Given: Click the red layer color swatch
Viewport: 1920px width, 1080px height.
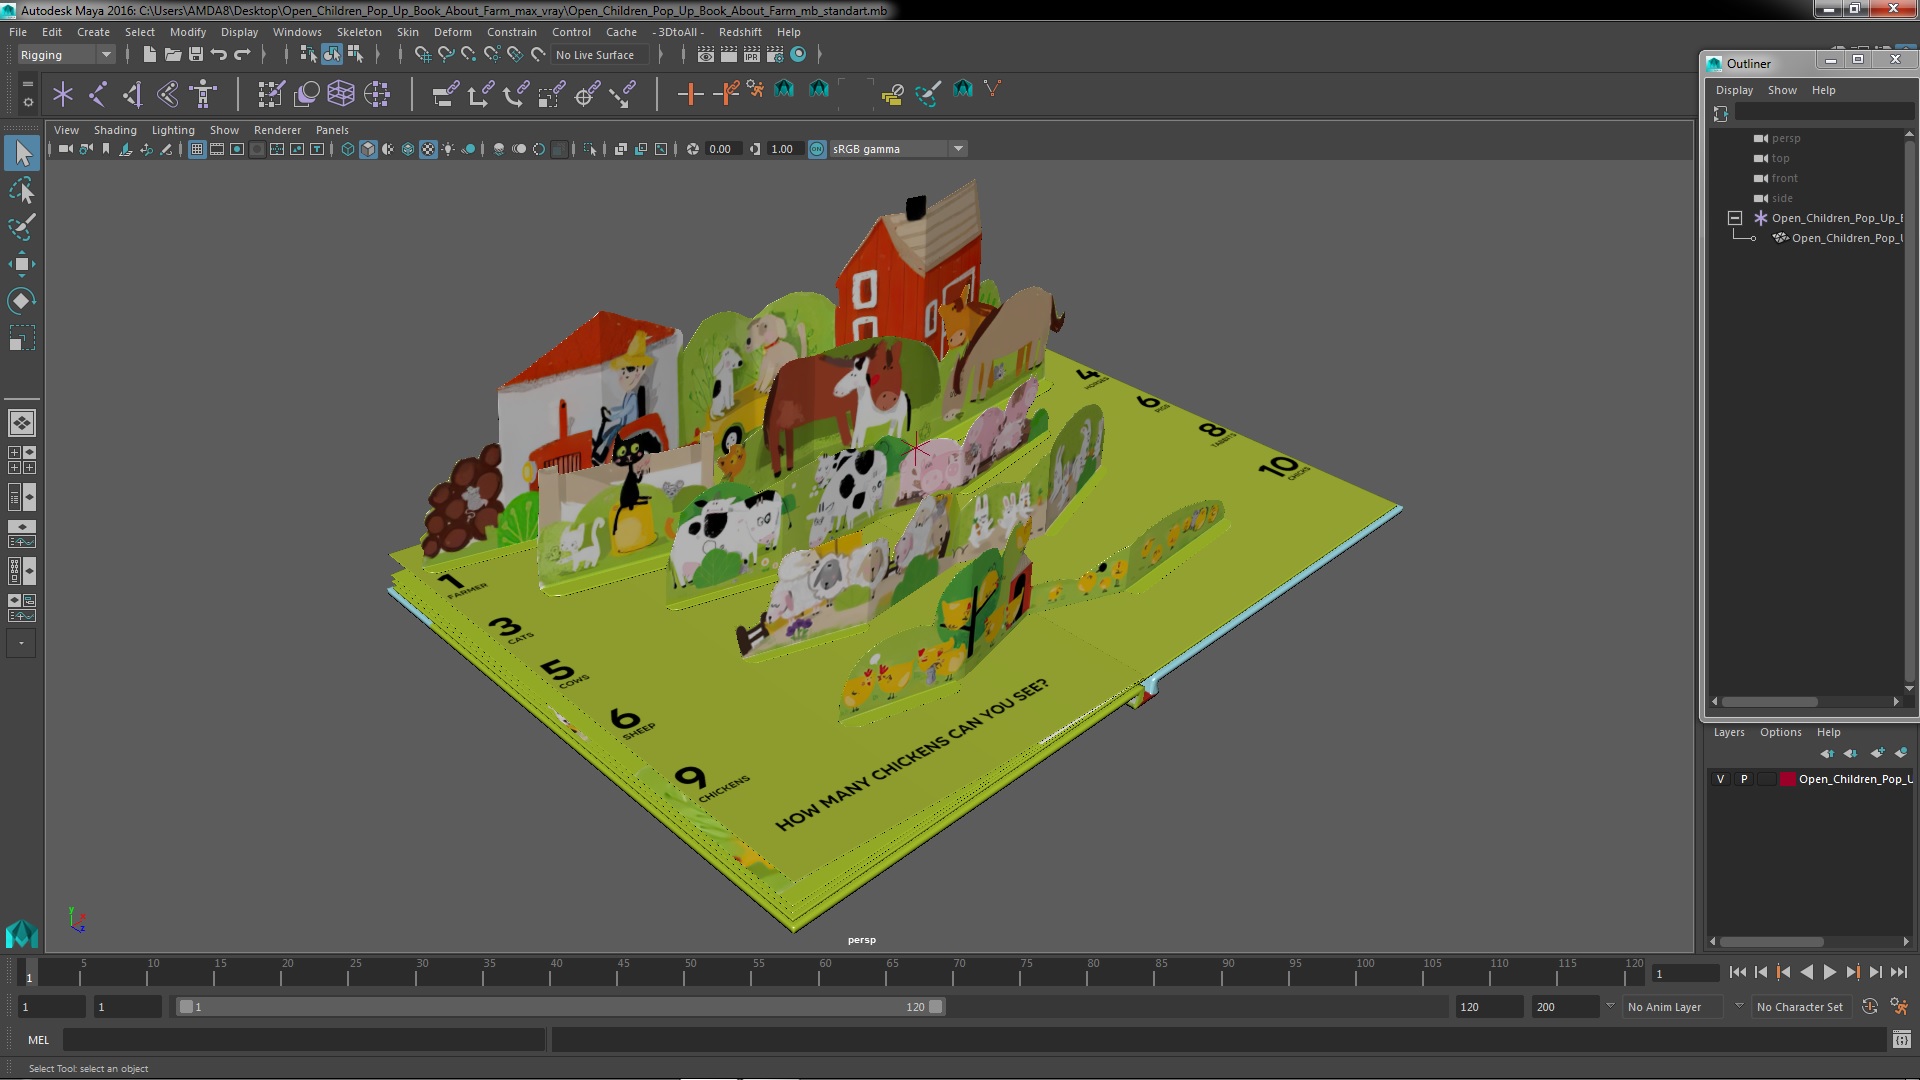Looking at the screenshot, I should [1787, 779].
